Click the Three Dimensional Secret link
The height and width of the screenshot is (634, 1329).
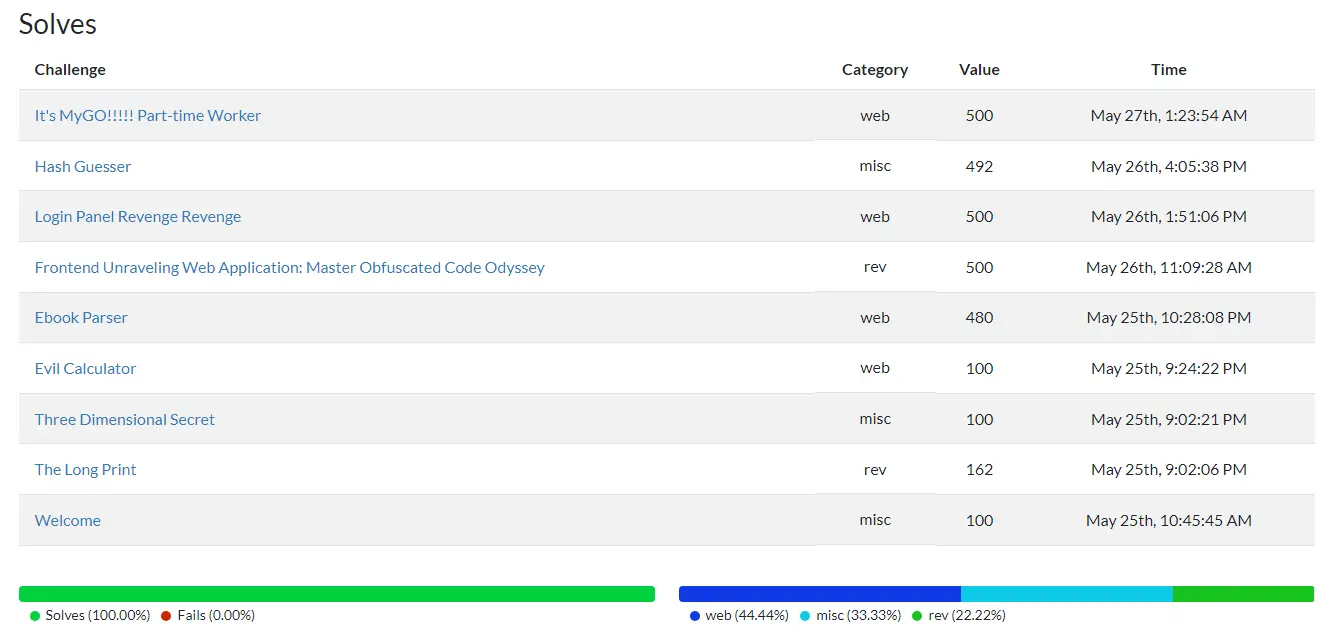click(x=124, y=420)
